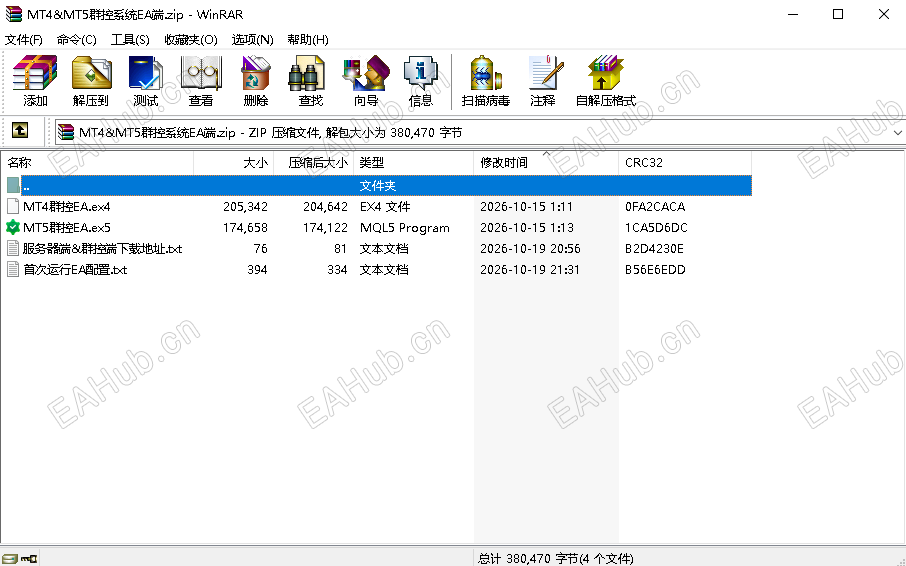Click the MT5群控EA.ex5 green program icon

[x=13, y=227]
